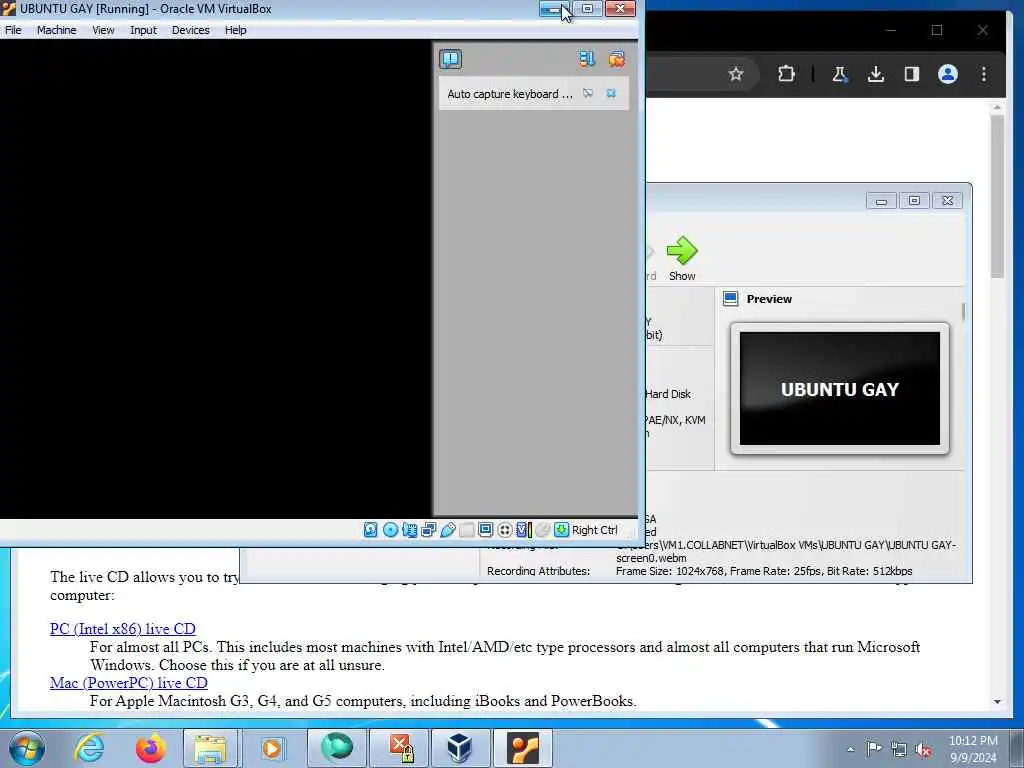
Task: Open the PC (Intel x86) live CD link
Action: click(x=123, y=629)
